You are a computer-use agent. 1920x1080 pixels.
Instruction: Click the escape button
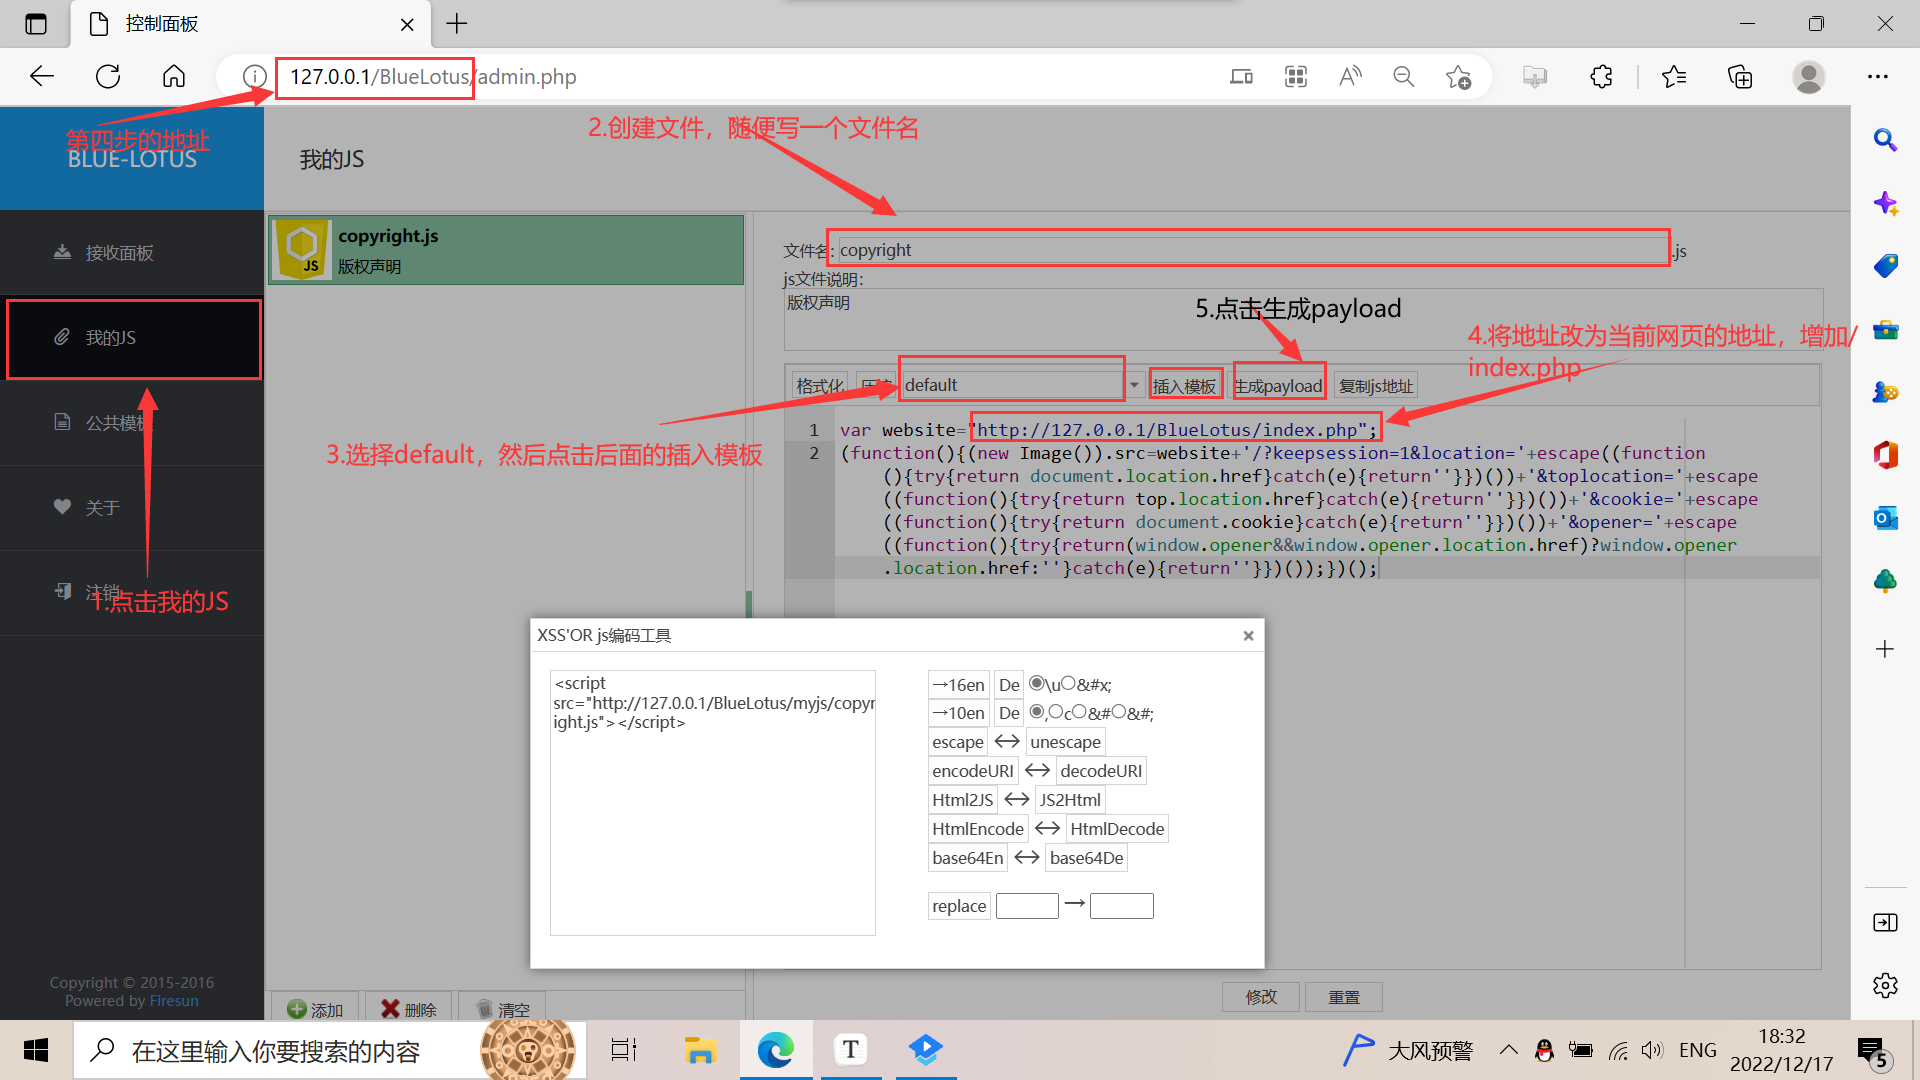(x=958, y=742)
